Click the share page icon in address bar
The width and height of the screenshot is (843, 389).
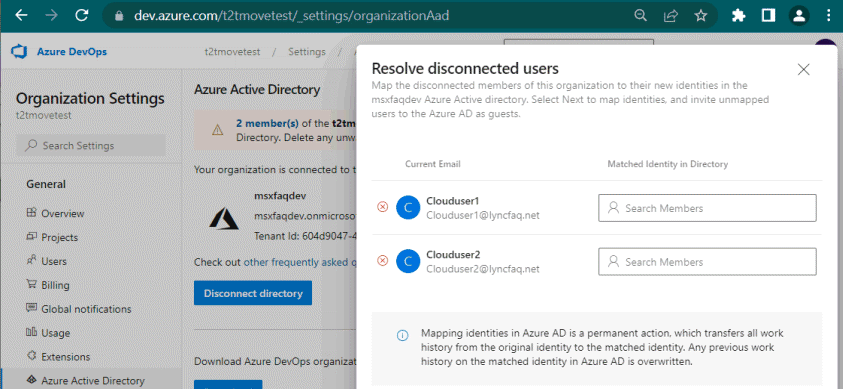pos(670,16)
